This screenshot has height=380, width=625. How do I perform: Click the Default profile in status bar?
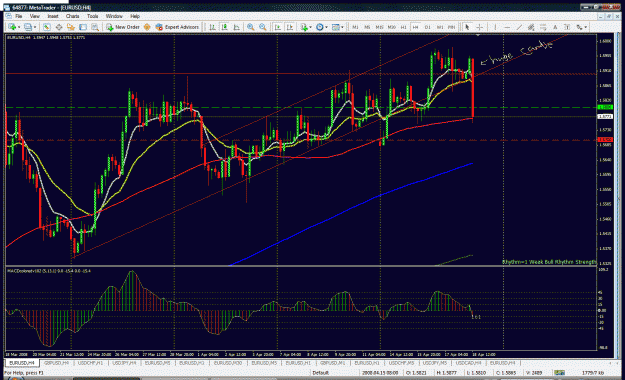320,373
